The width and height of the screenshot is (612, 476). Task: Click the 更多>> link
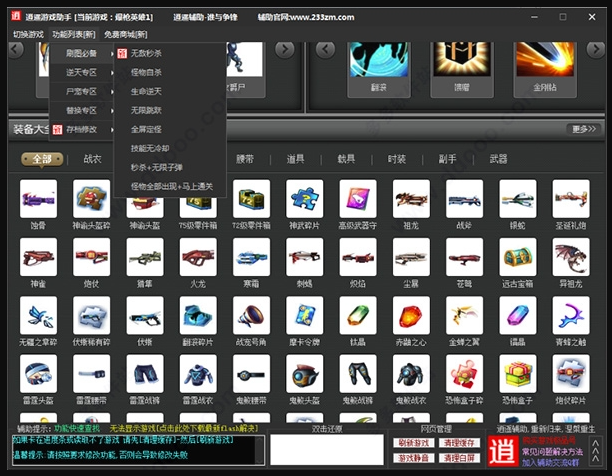click(x=582, y=128)
